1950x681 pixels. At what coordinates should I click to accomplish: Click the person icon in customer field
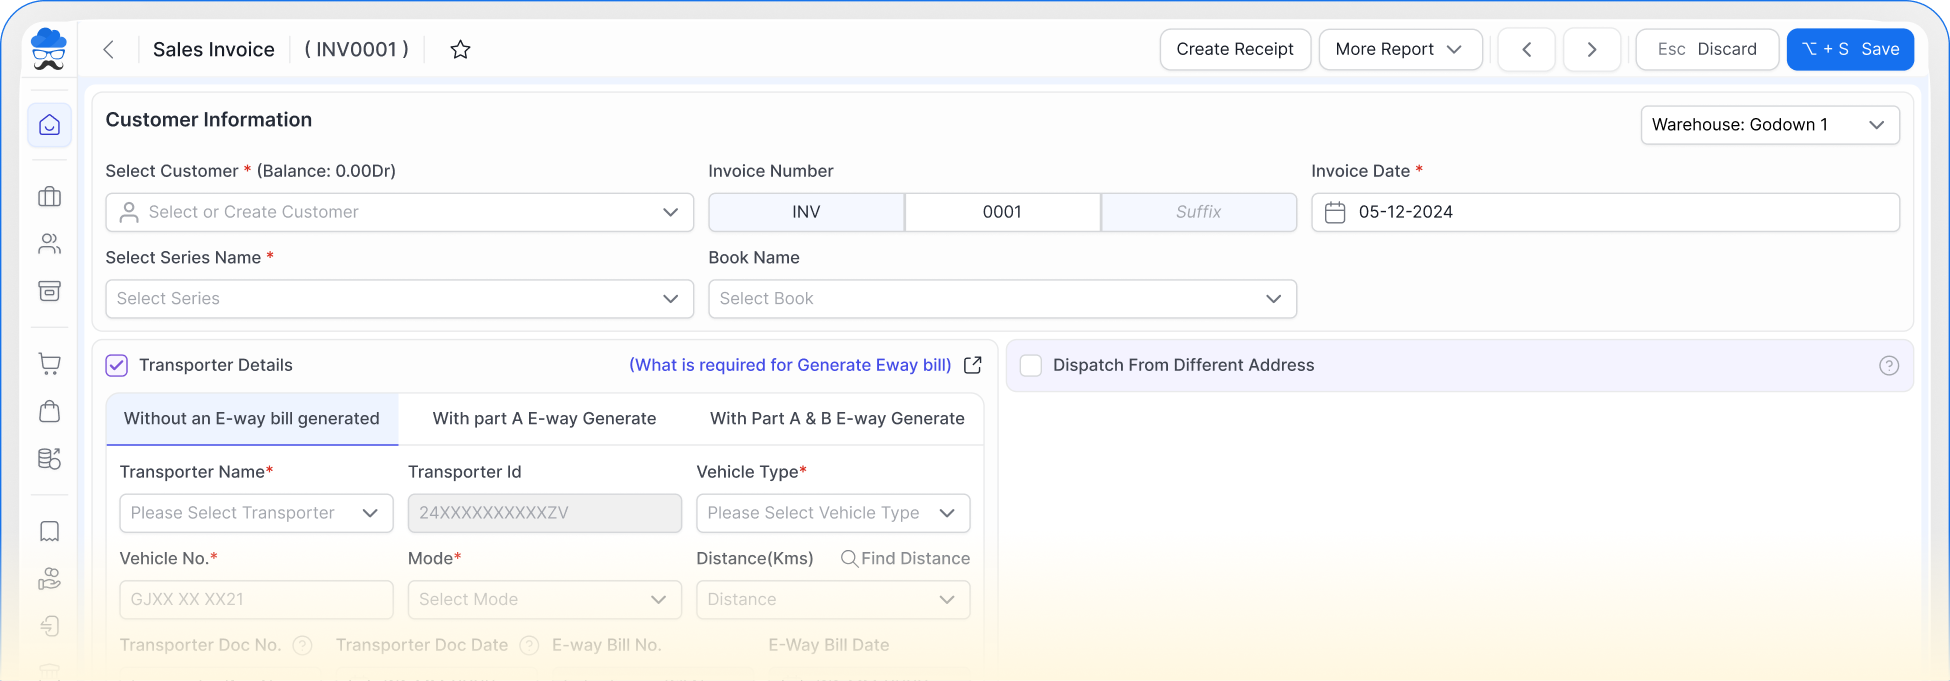coord(129,212)
